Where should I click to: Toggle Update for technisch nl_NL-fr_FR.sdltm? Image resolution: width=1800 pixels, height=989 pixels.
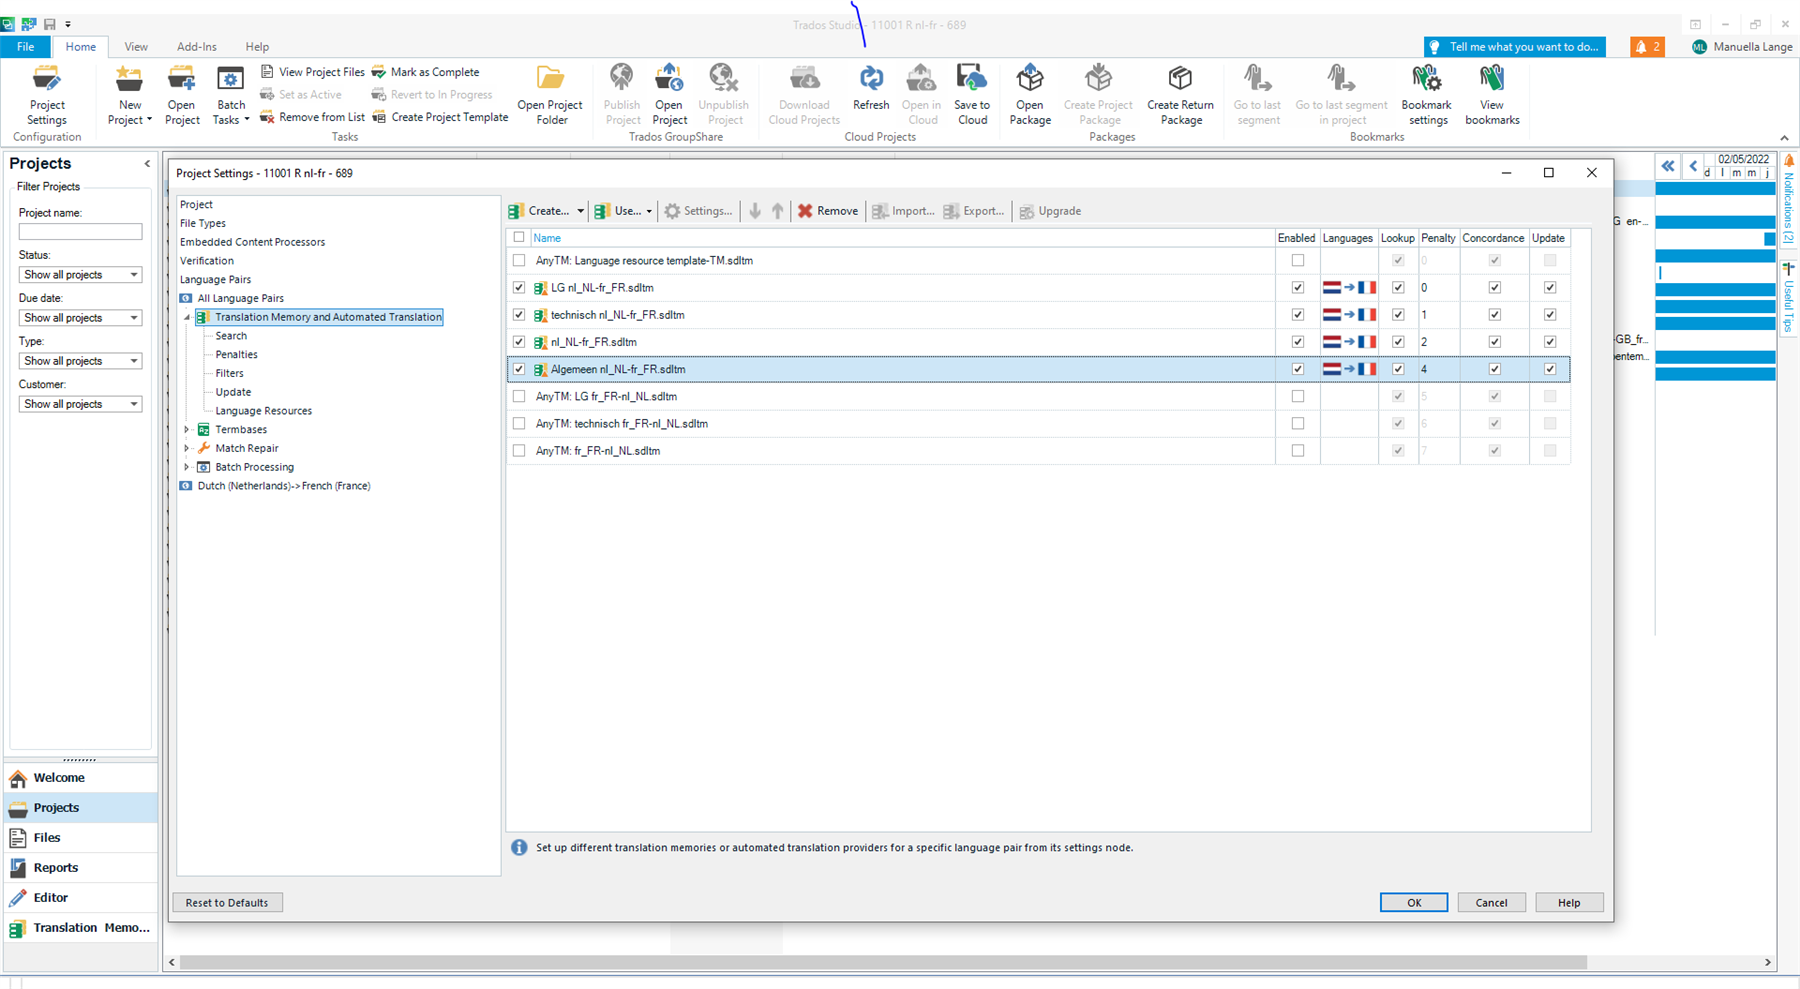1550,314
